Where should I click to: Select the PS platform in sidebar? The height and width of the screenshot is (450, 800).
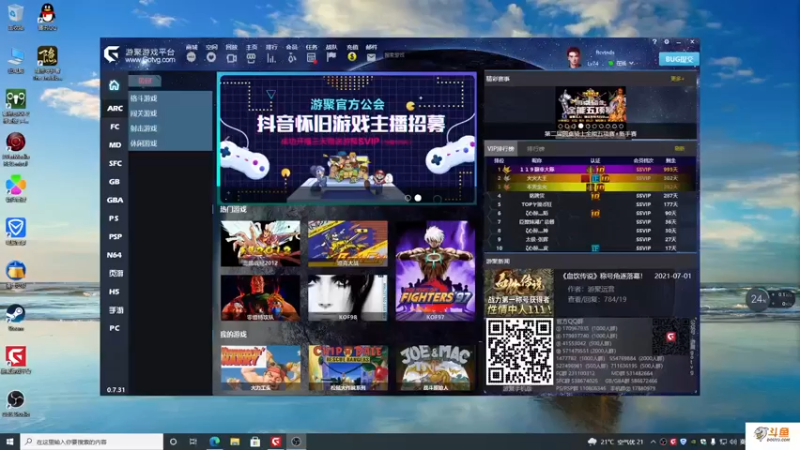pyautogui.click(x=114, y=218)
